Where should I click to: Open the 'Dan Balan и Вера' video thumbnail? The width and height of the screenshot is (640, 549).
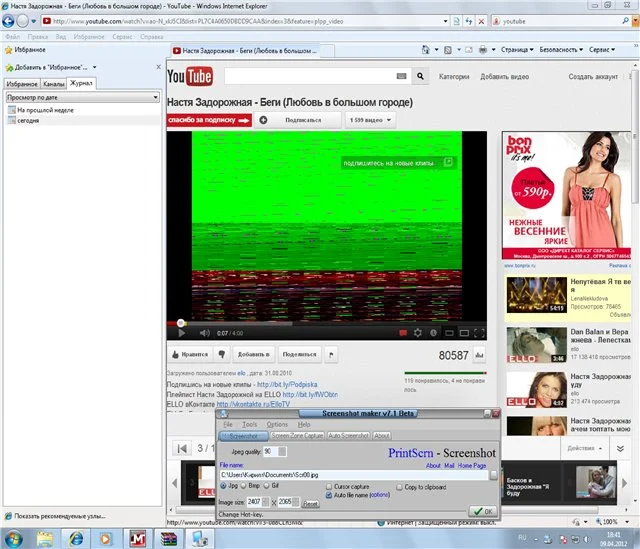point(537,345)
